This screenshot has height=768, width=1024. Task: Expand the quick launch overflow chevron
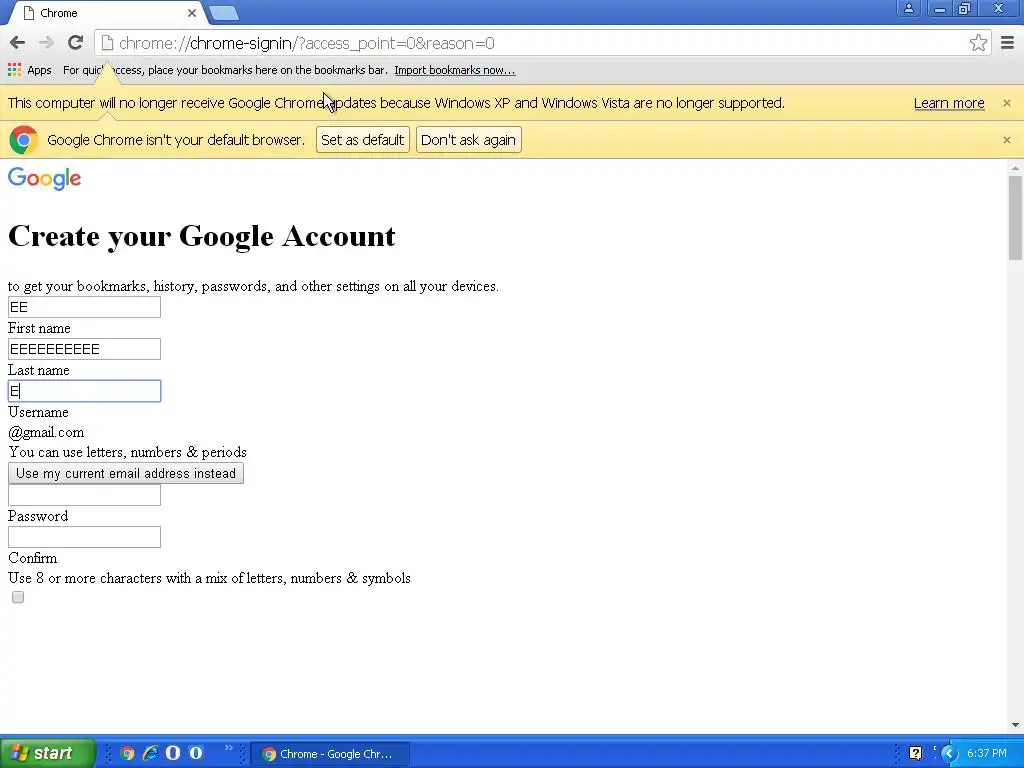229,748
